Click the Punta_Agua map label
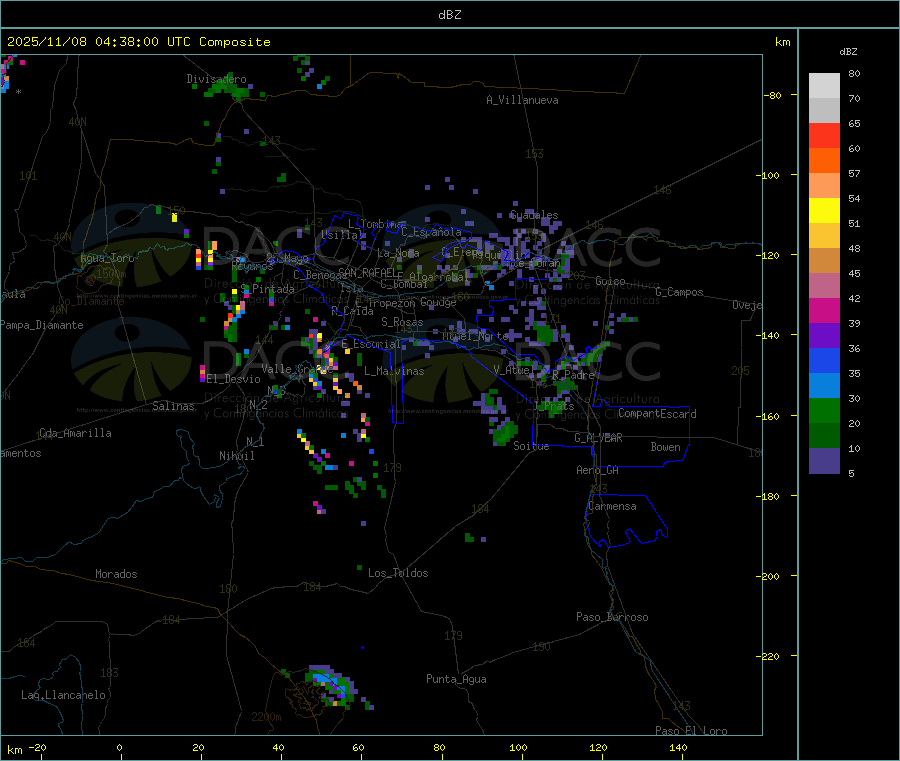This screenshot has height=761, width=900. [x=456, y=679]
